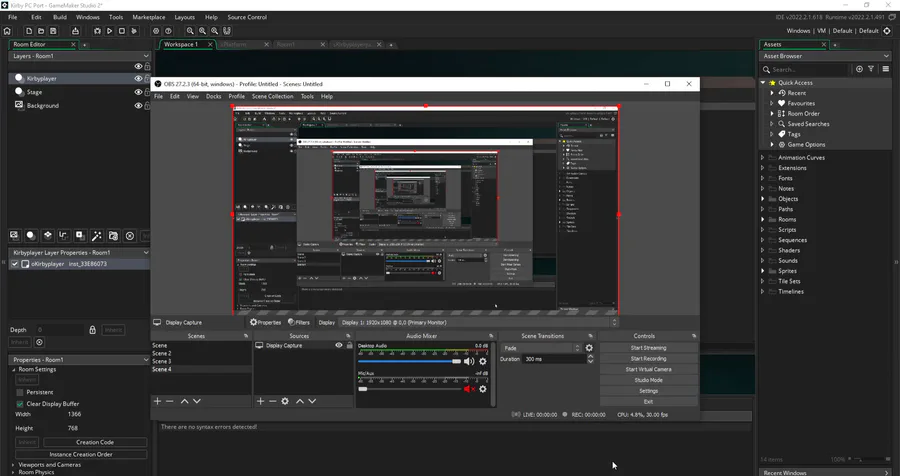Toggle visibility eye for Kirbyplayer layer
Screen dimensions: 900x476
pos(138,78)
